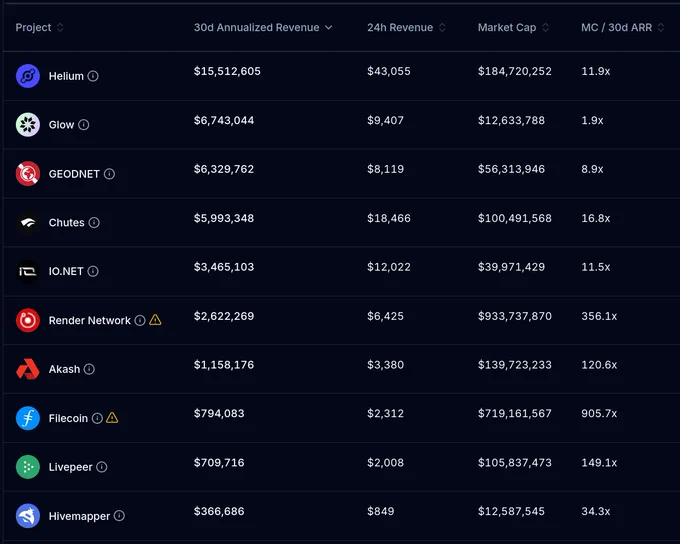Viewport: 680px width, 544px height.
Task: Sort by the 24h Revenue column
Action: click(406, 27)
